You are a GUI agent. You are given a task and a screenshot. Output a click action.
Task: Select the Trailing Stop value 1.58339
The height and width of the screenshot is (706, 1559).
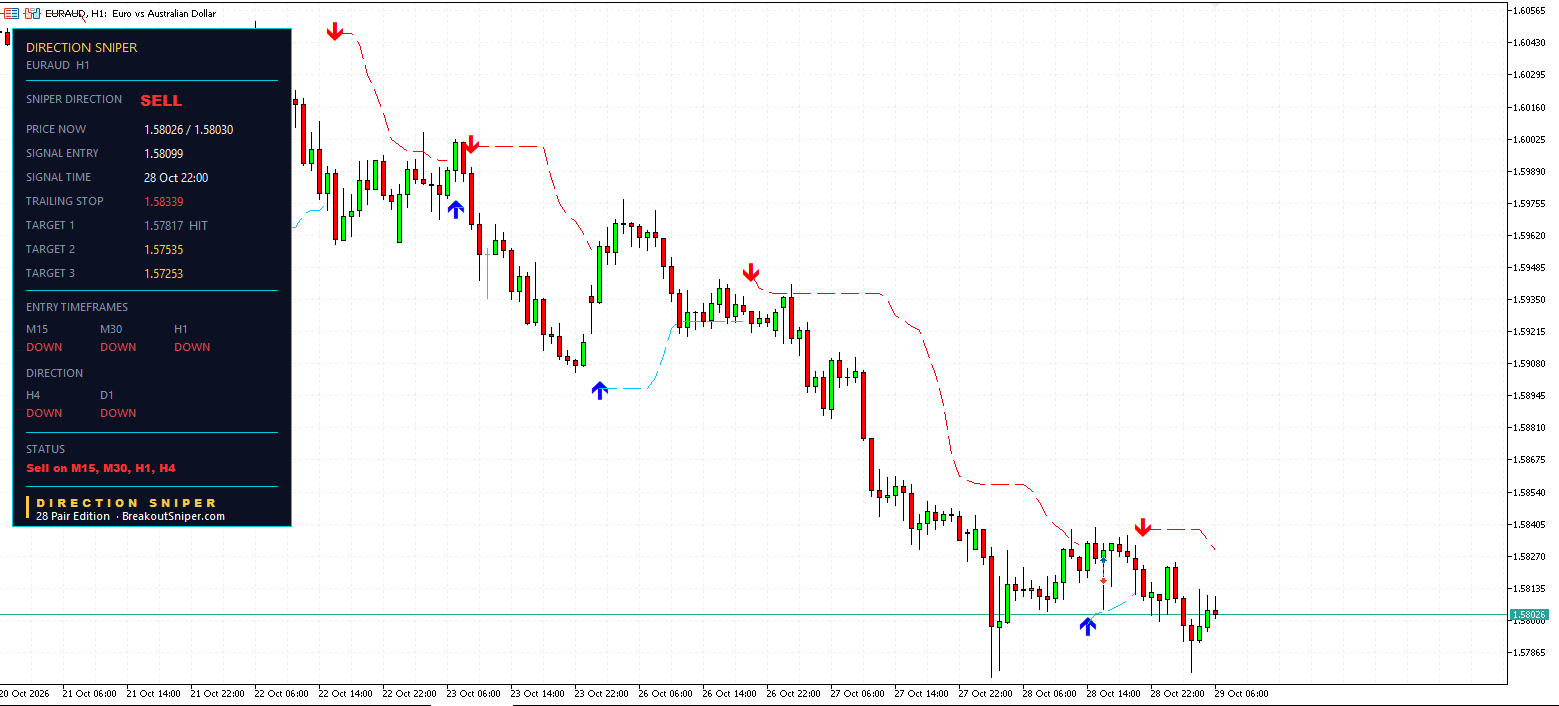point(164,201)
